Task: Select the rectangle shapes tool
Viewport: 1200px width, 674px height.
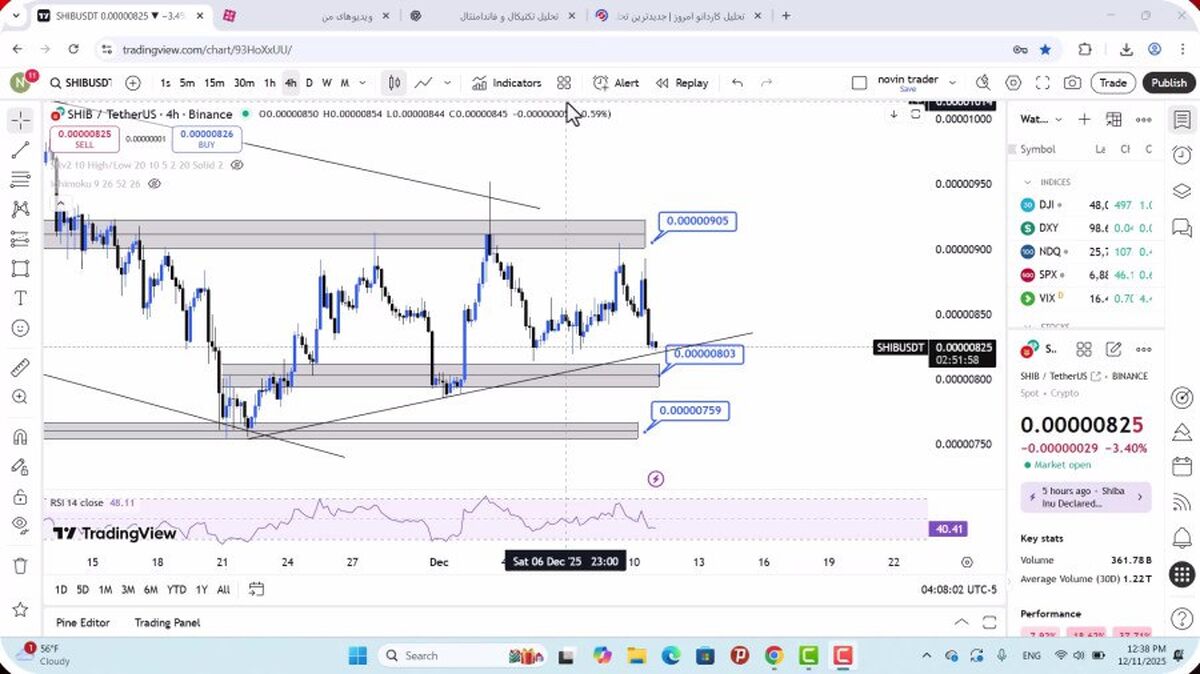Action: 20,269
